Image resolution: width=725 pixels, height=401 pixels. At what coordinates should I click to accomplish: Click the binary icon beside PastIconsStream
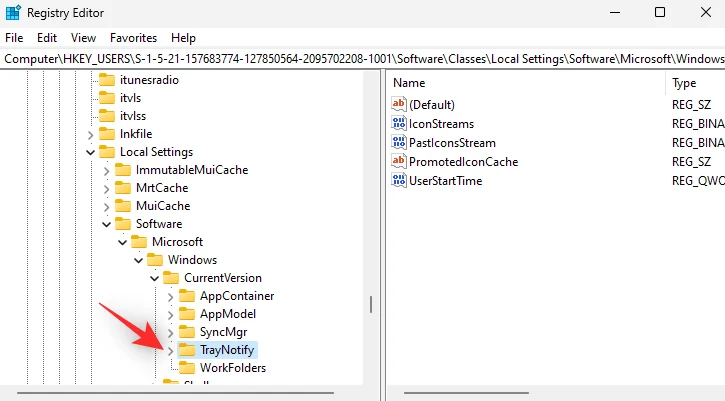[400, 142]
